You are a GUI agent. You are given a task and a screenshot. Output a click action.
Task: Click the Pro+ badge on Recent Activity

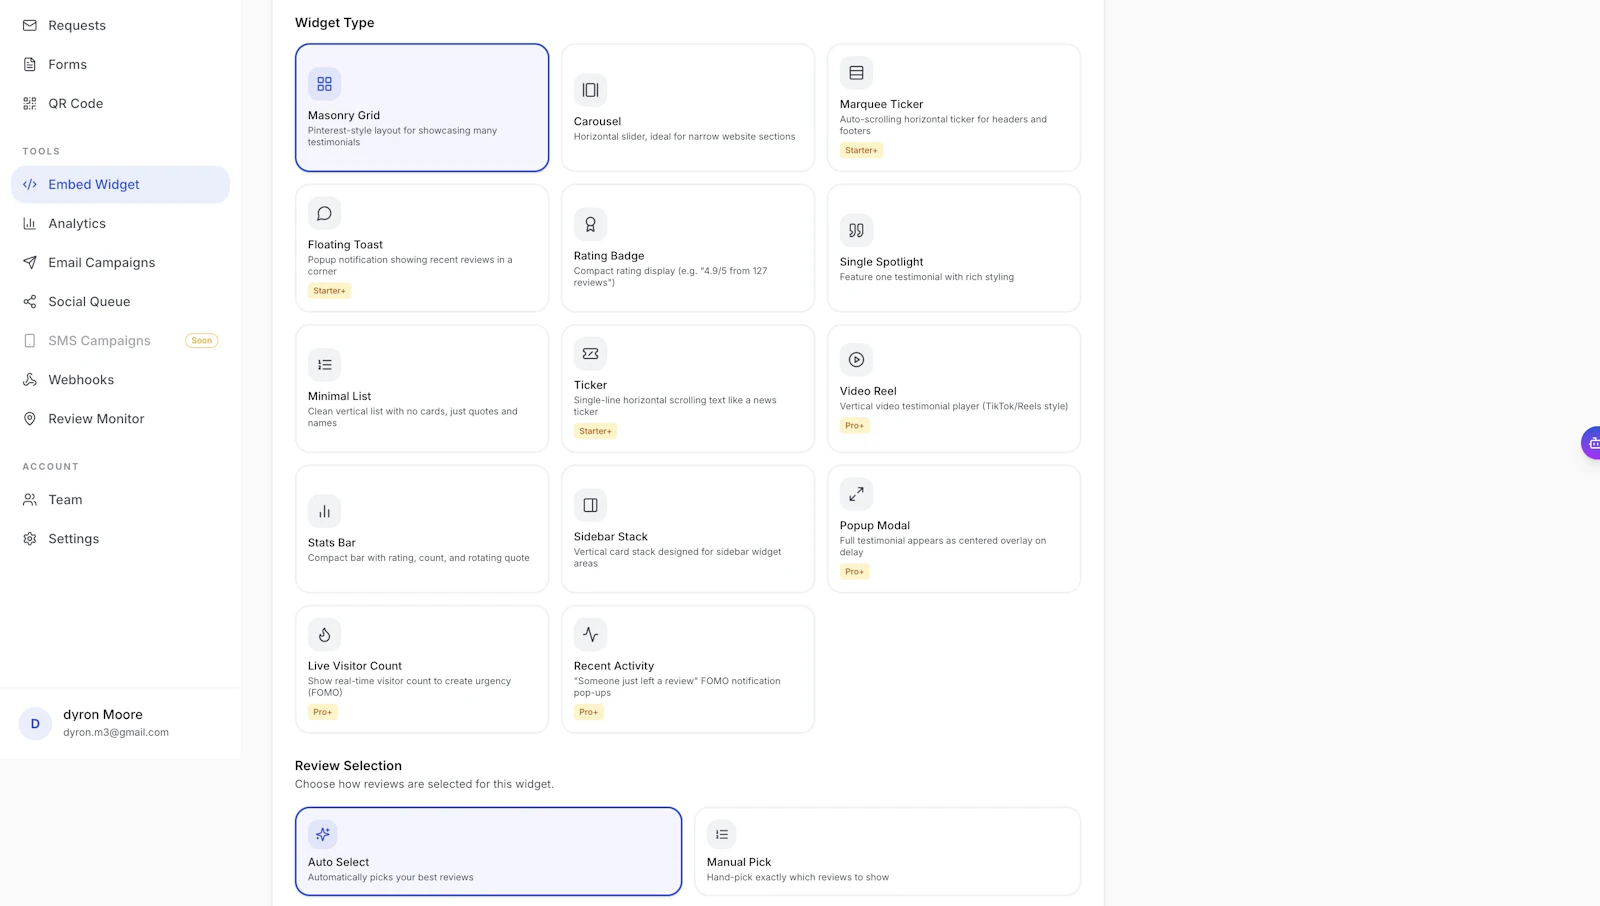point(588,712)
